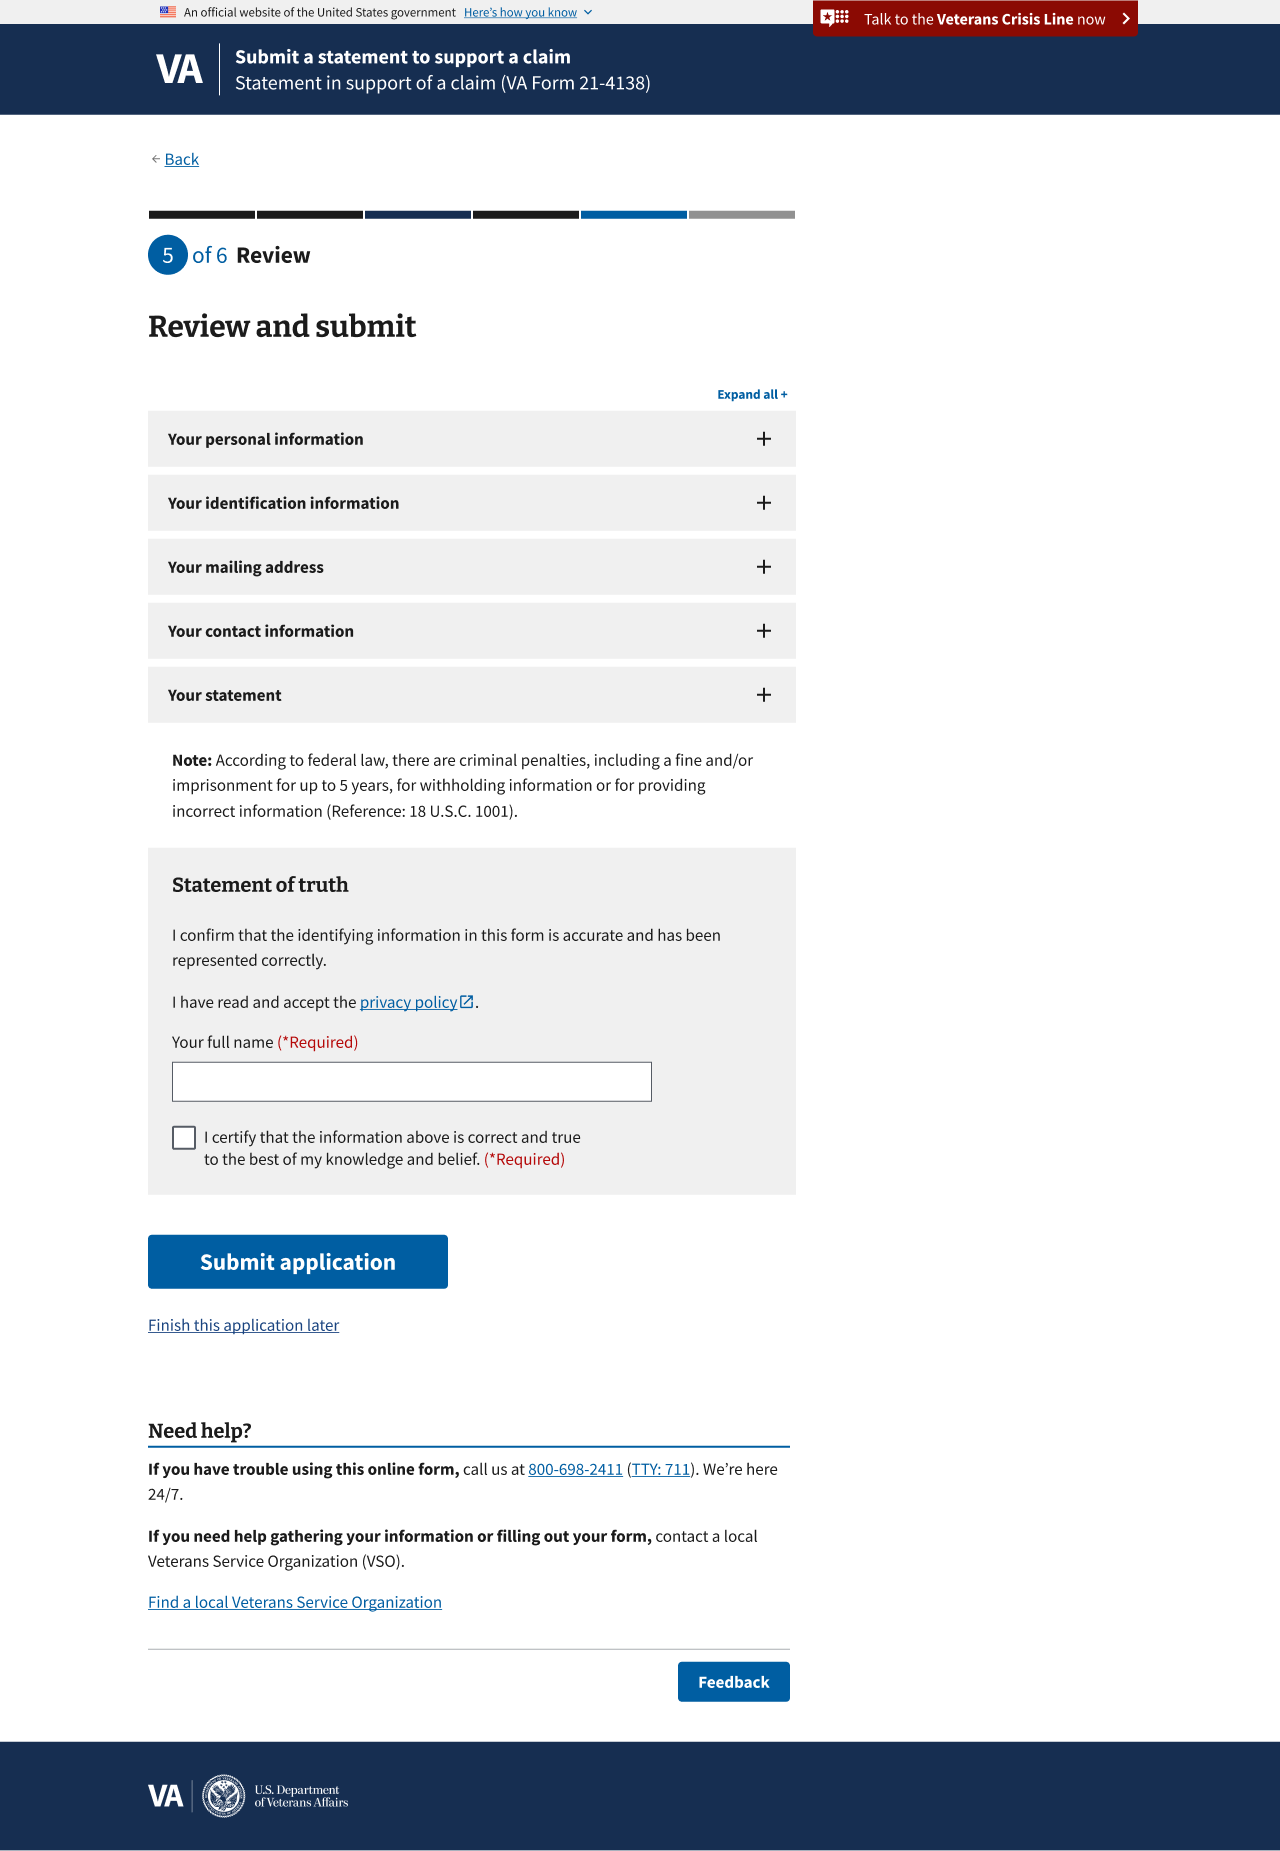Click the US flag icon in top banner
This screenshot has width=1280, height=1851.
[x=168, y=12]
